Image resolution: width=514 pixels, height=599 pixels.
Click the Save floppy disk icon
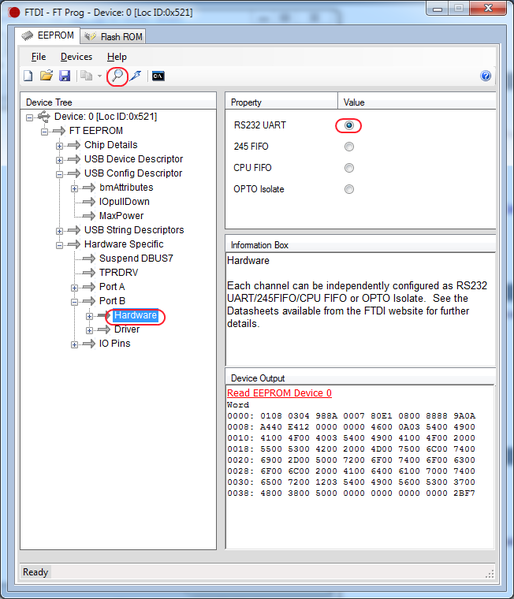(x=65, y=76)
